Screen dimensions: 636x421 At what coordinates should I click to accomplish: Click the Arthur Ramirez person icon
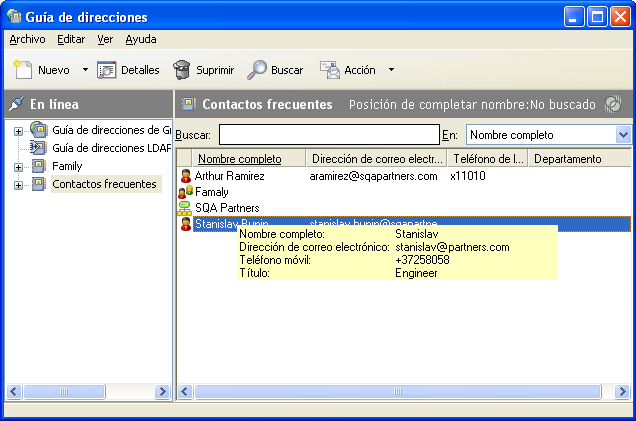point(186,176)
